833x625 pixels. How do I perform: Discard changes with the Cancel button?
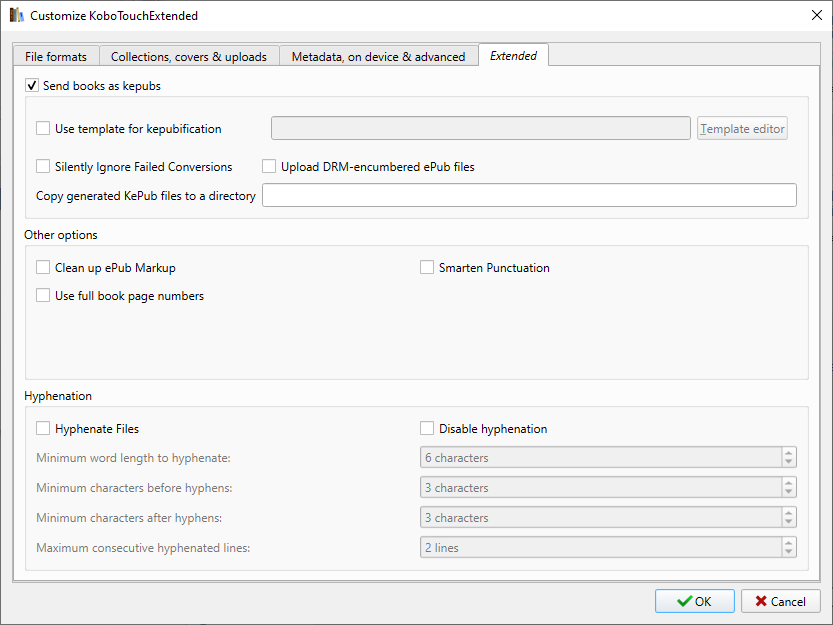(780, 601)
